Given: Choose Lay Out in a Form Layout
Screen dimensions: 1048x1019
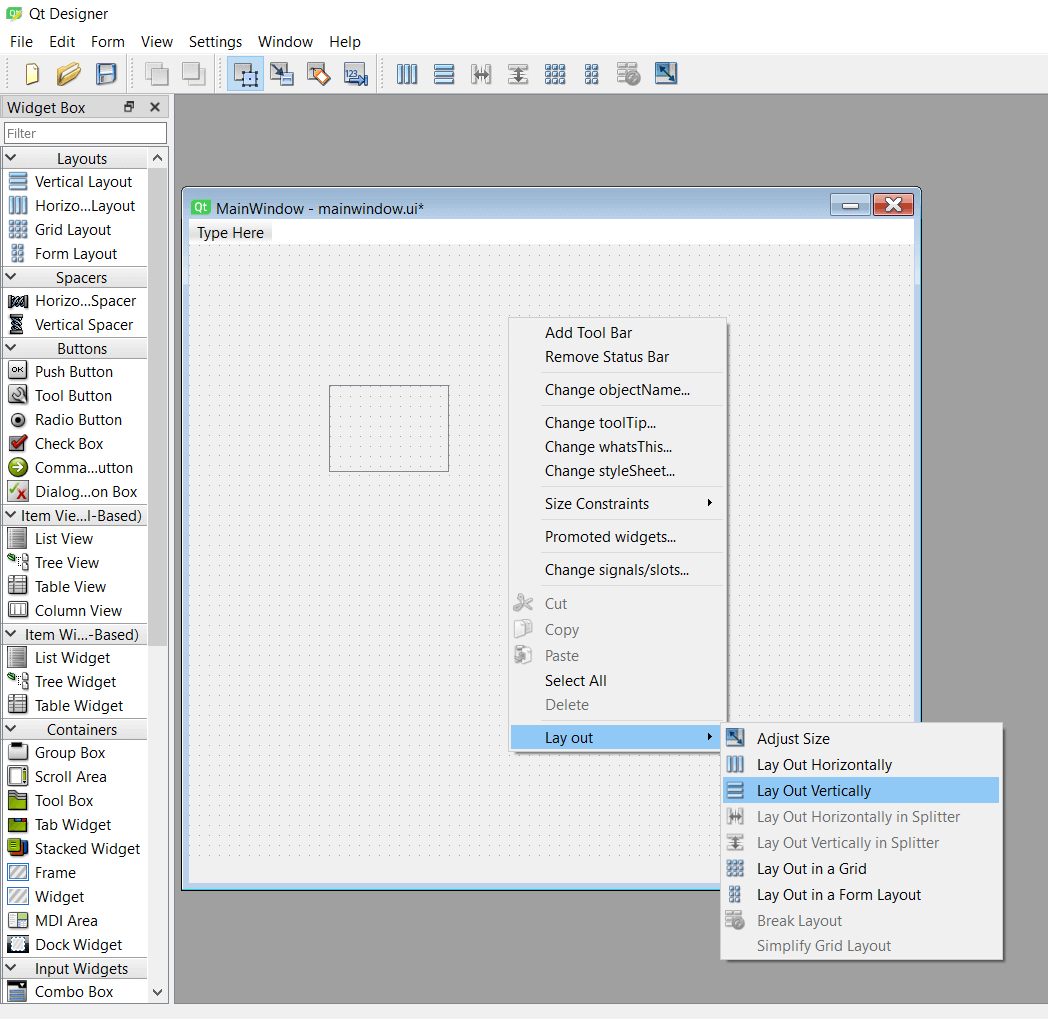Looking at the screenshot, I should 861,895.
